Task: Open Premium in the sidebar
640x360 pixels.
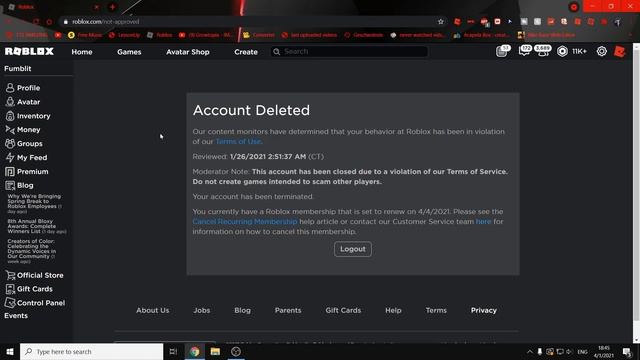Action: (27, 171)
